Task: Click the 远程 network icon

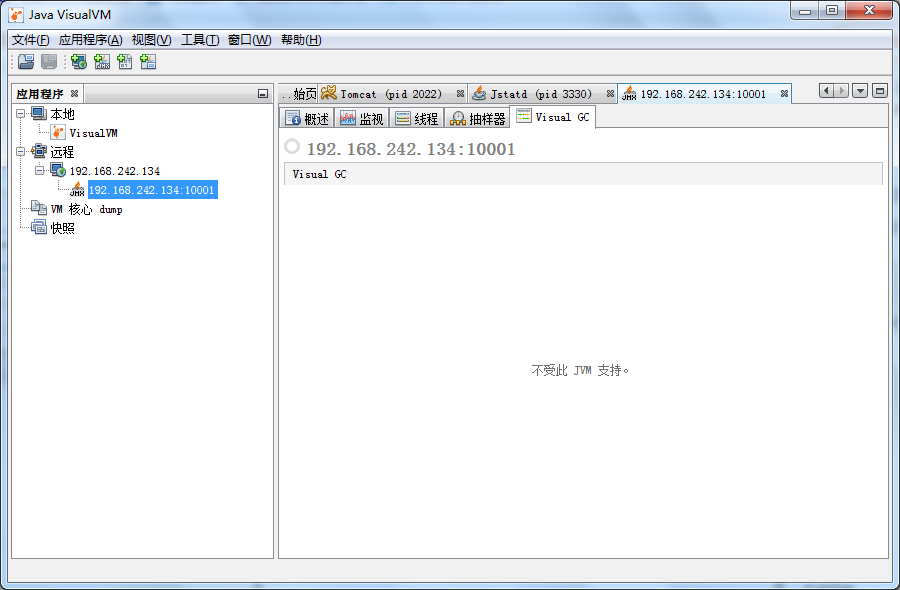Action: pos(38,152)
